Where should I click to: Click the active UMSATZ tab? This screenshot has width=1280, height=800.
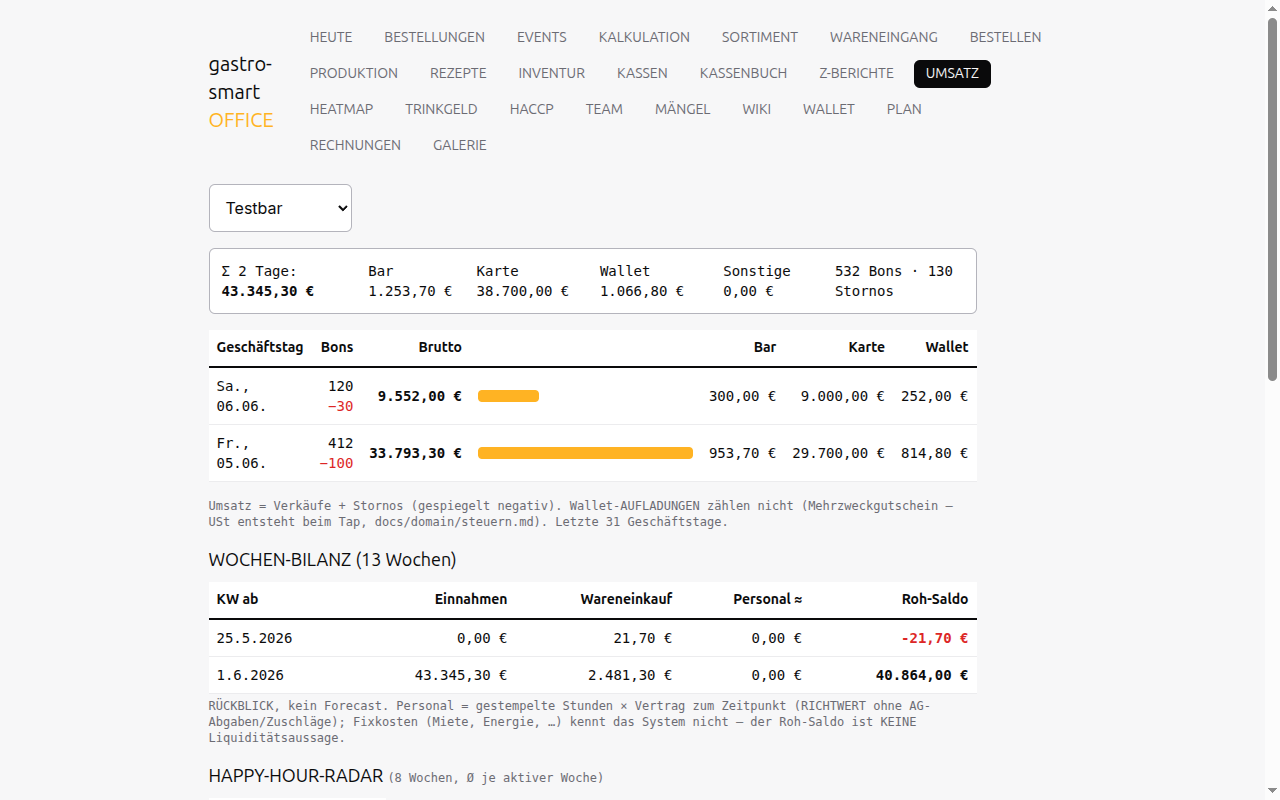[952, 73]
